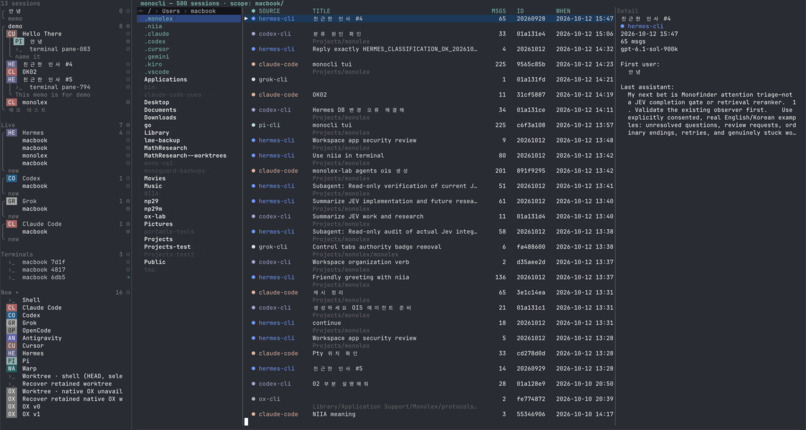Click the CL badge beside Claude Code under New
The width and height of the screenshot is (806, 430).
[x=11, y=308]
